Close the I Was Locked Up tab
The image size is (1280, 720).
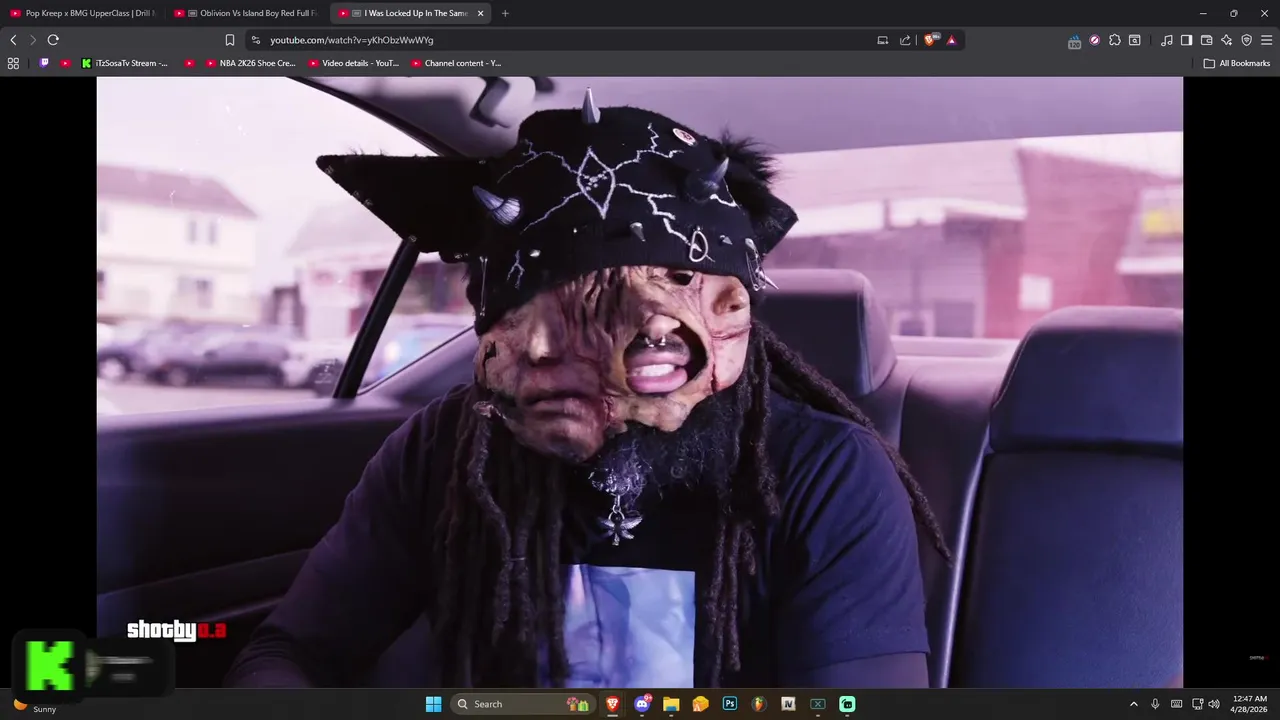(x=481, y=13)
